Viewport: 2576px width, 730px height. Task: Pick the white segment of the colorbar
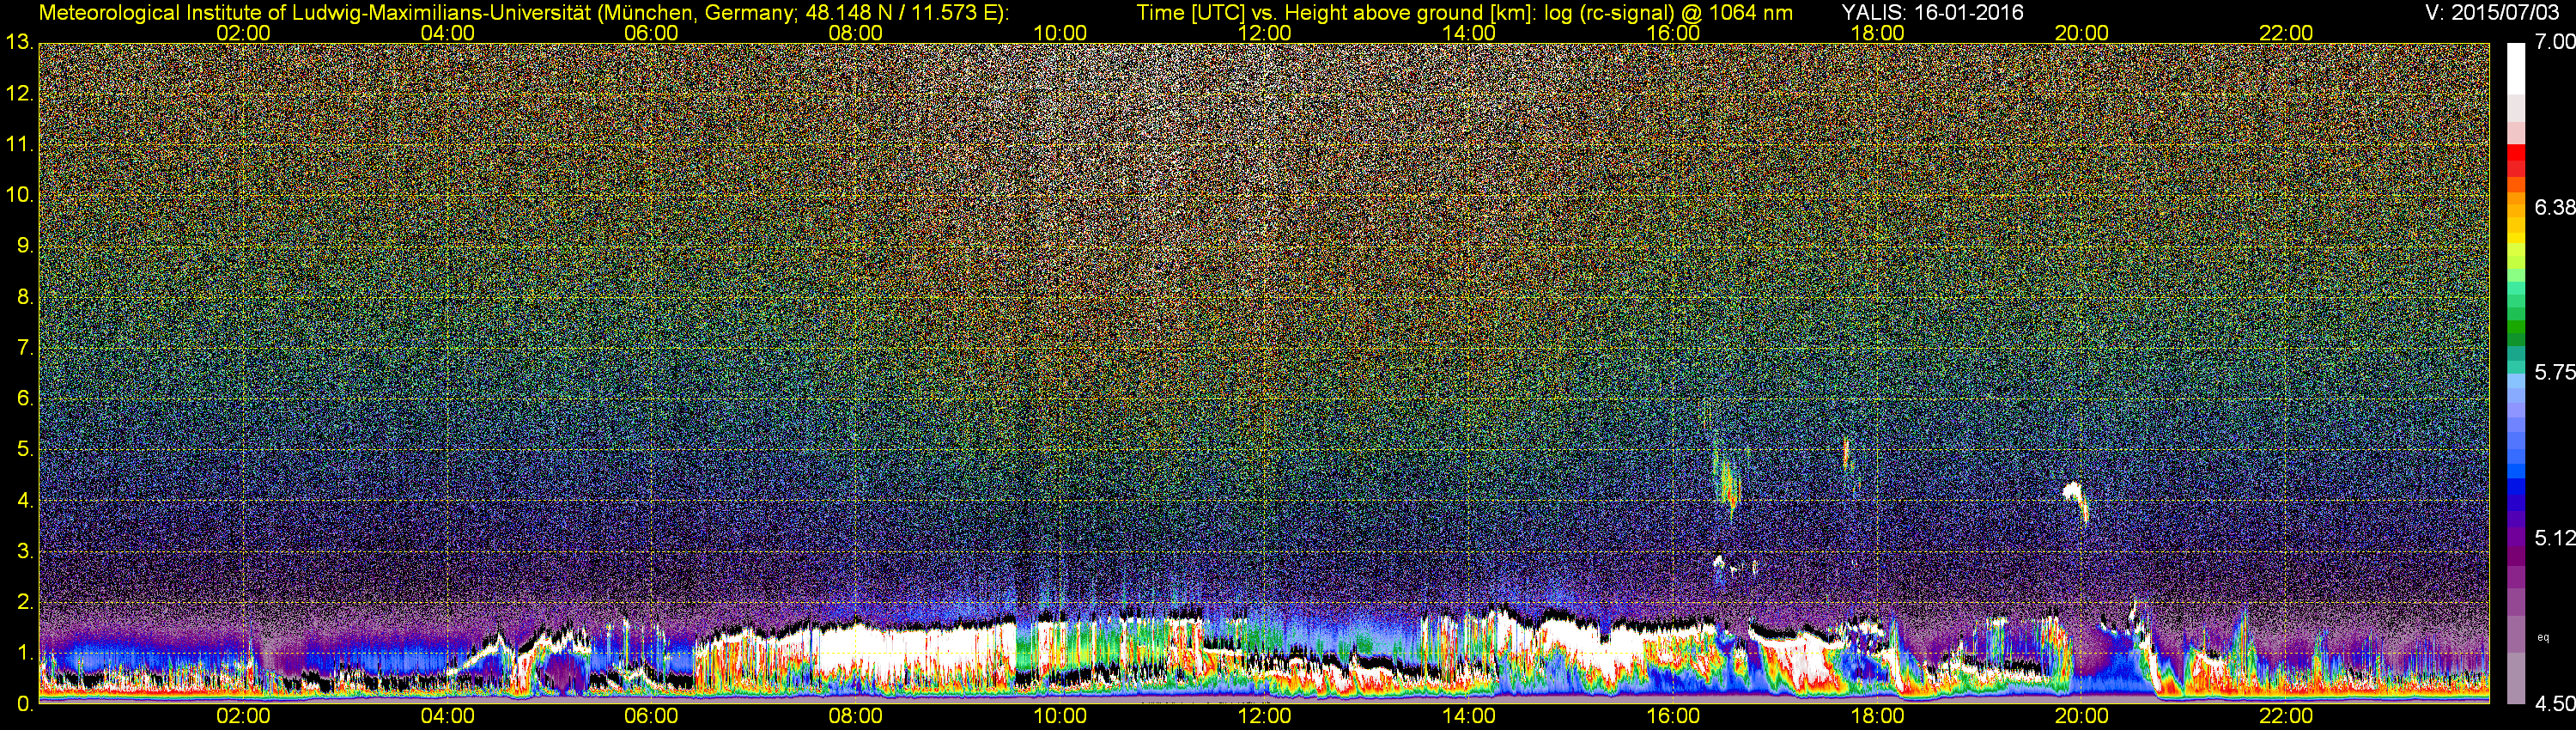[2515, 68]
